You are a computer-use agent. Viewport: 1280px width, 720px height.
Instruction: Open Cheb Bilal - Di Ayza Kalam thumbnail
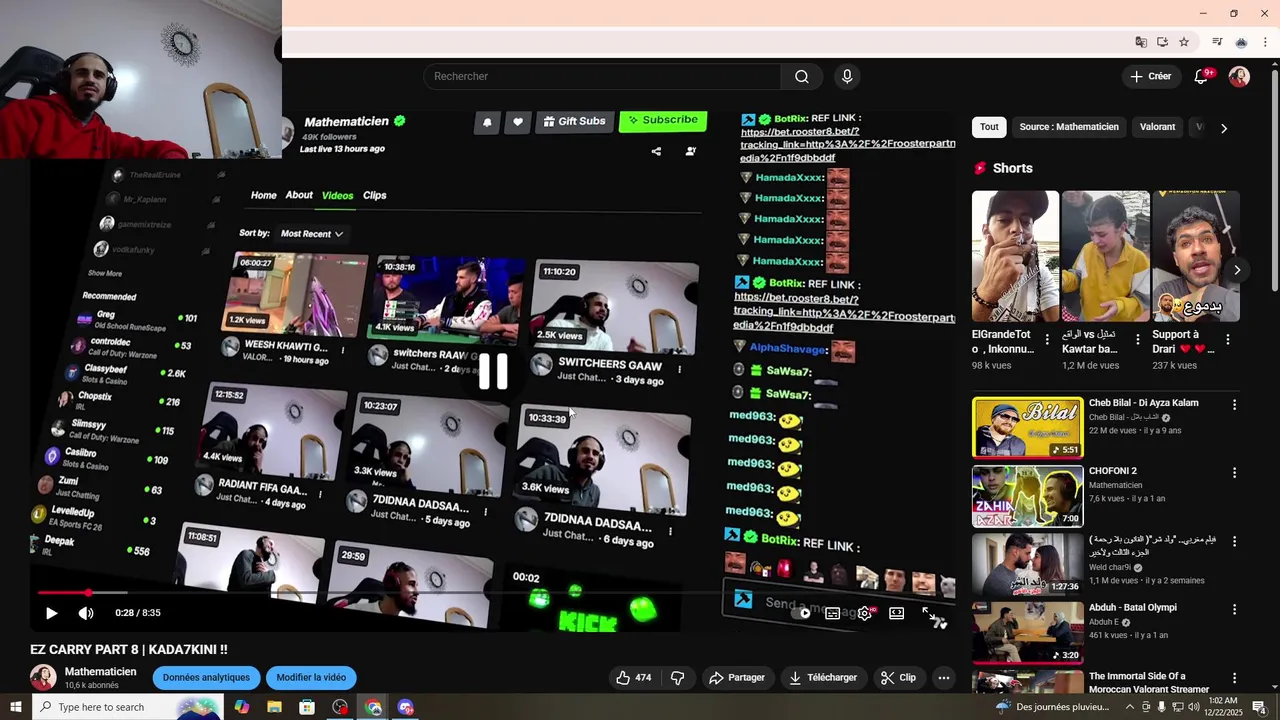click(x=1027, y=428)
